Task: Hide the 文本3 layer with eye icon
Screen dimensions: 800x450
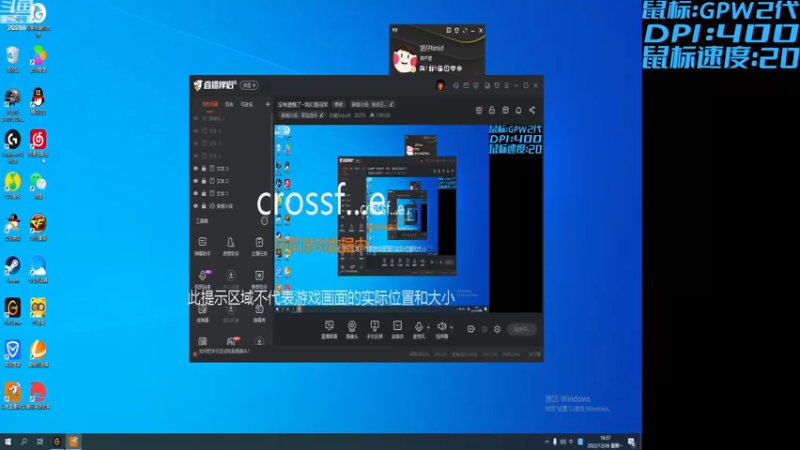Action: click(195, 168)
